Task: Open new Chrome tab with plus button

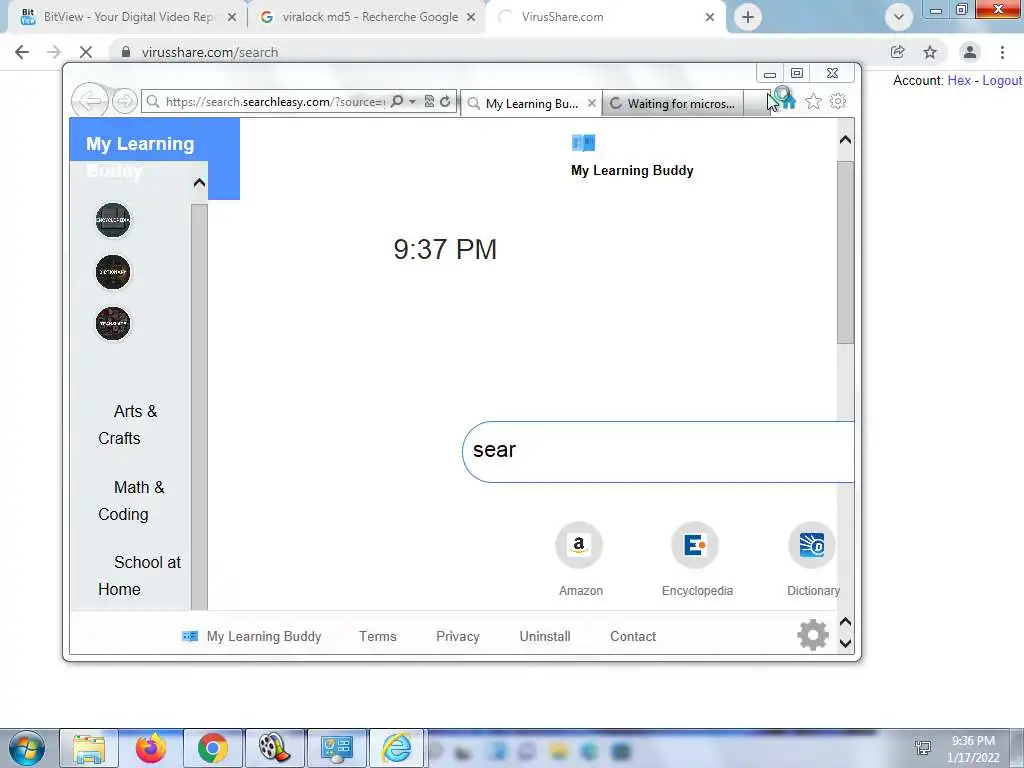Action: (x=748, y=17)
